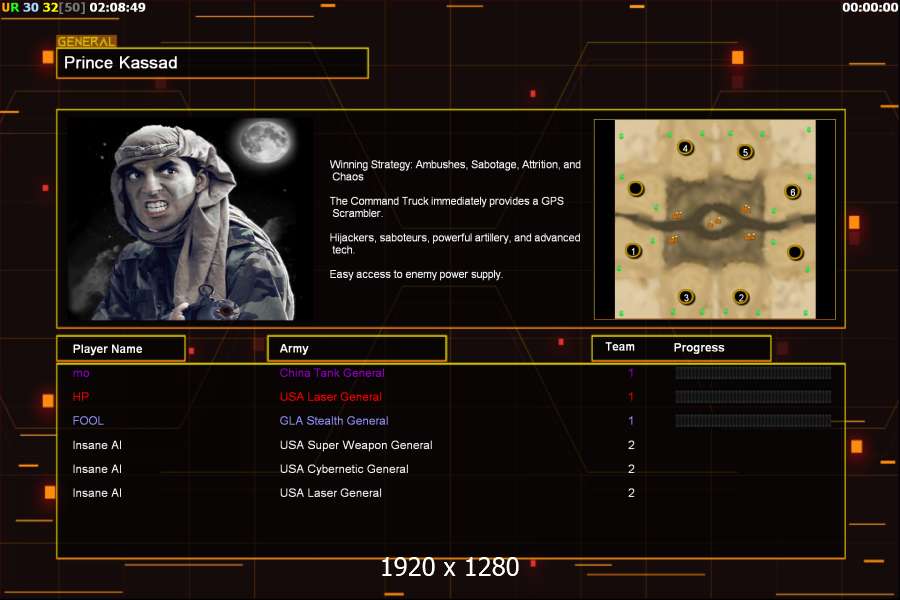The height and width of the screenshot is (600, 900).
Task: Click team number 1 in the FOOL row
Action: pyautogui.click(x=631, y=421)
